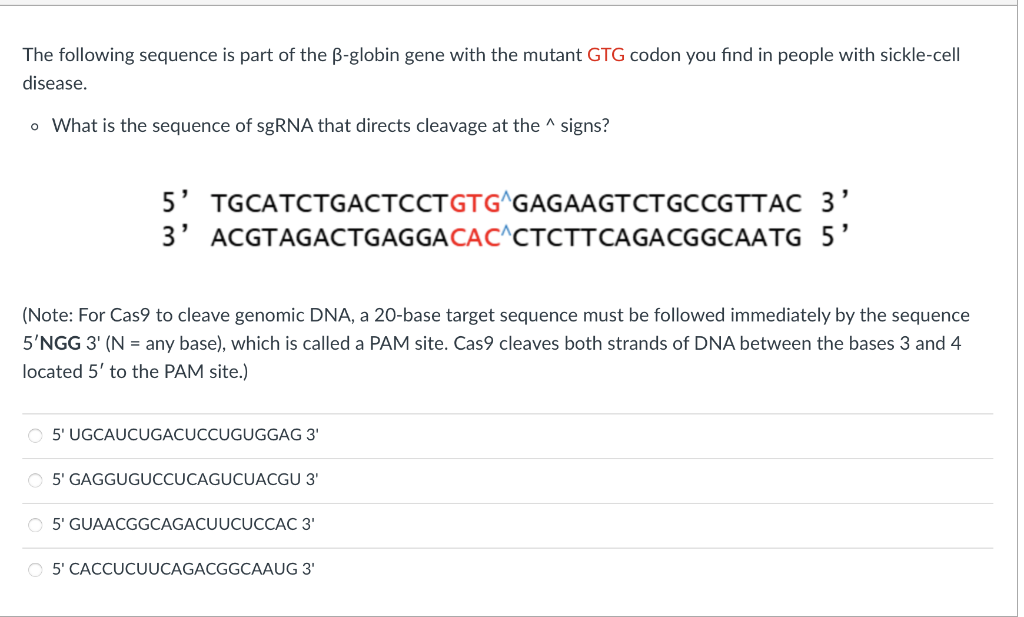The image size is (1024, 617).
Task: Select the radio button for 5' UGCAUCUGACUCCUGUGGAG 3'
Action: coord(35,435)
